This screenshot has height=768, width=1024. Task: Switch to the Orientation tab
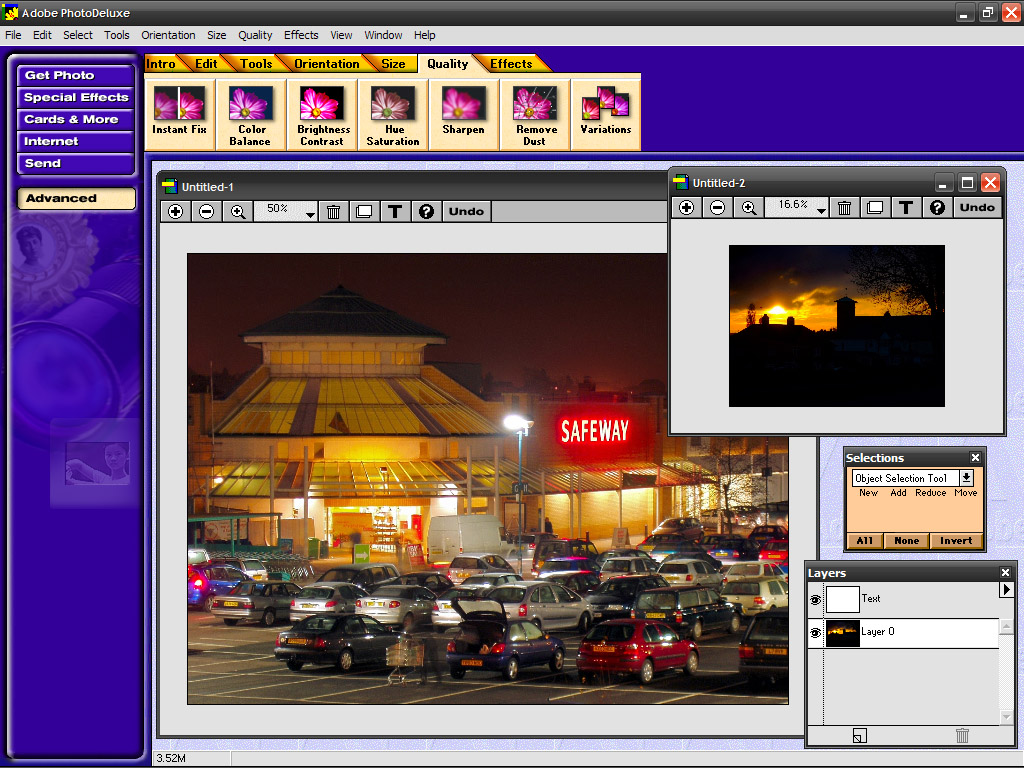(326, 62)
